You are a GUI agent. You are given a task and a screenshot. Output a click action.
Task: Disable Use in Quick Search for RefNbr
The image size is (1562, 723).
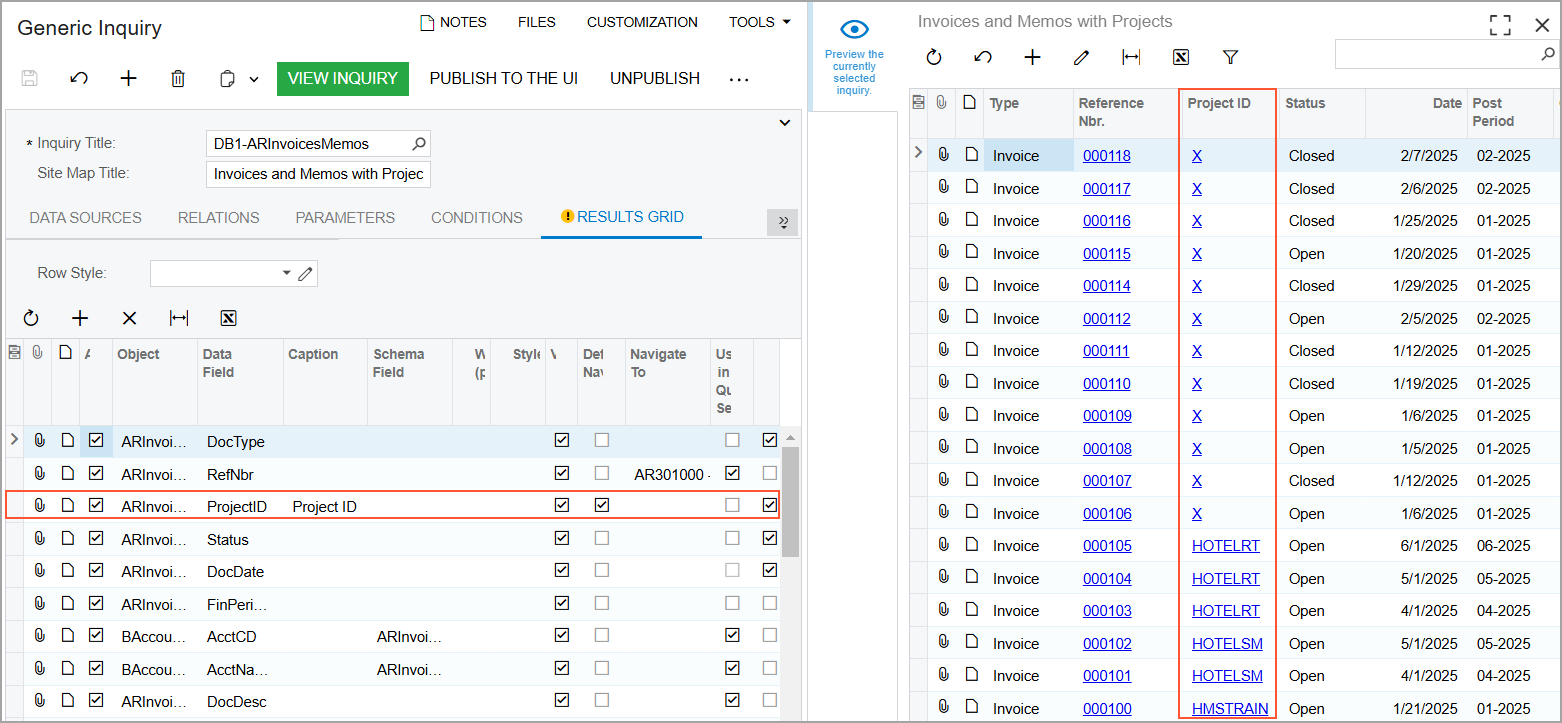point(732,473)
